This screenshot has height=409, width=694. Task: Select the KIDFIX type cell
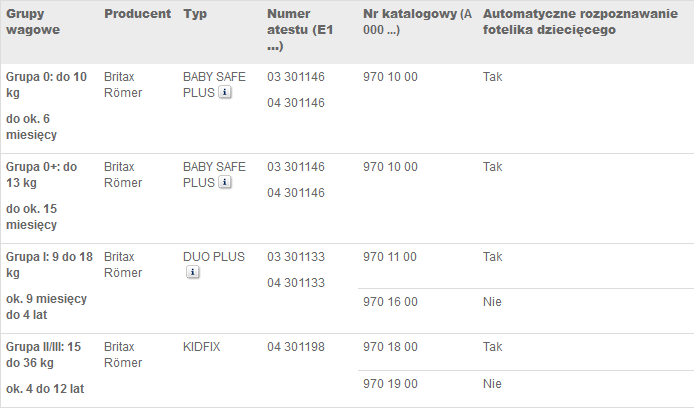point(201,347)
